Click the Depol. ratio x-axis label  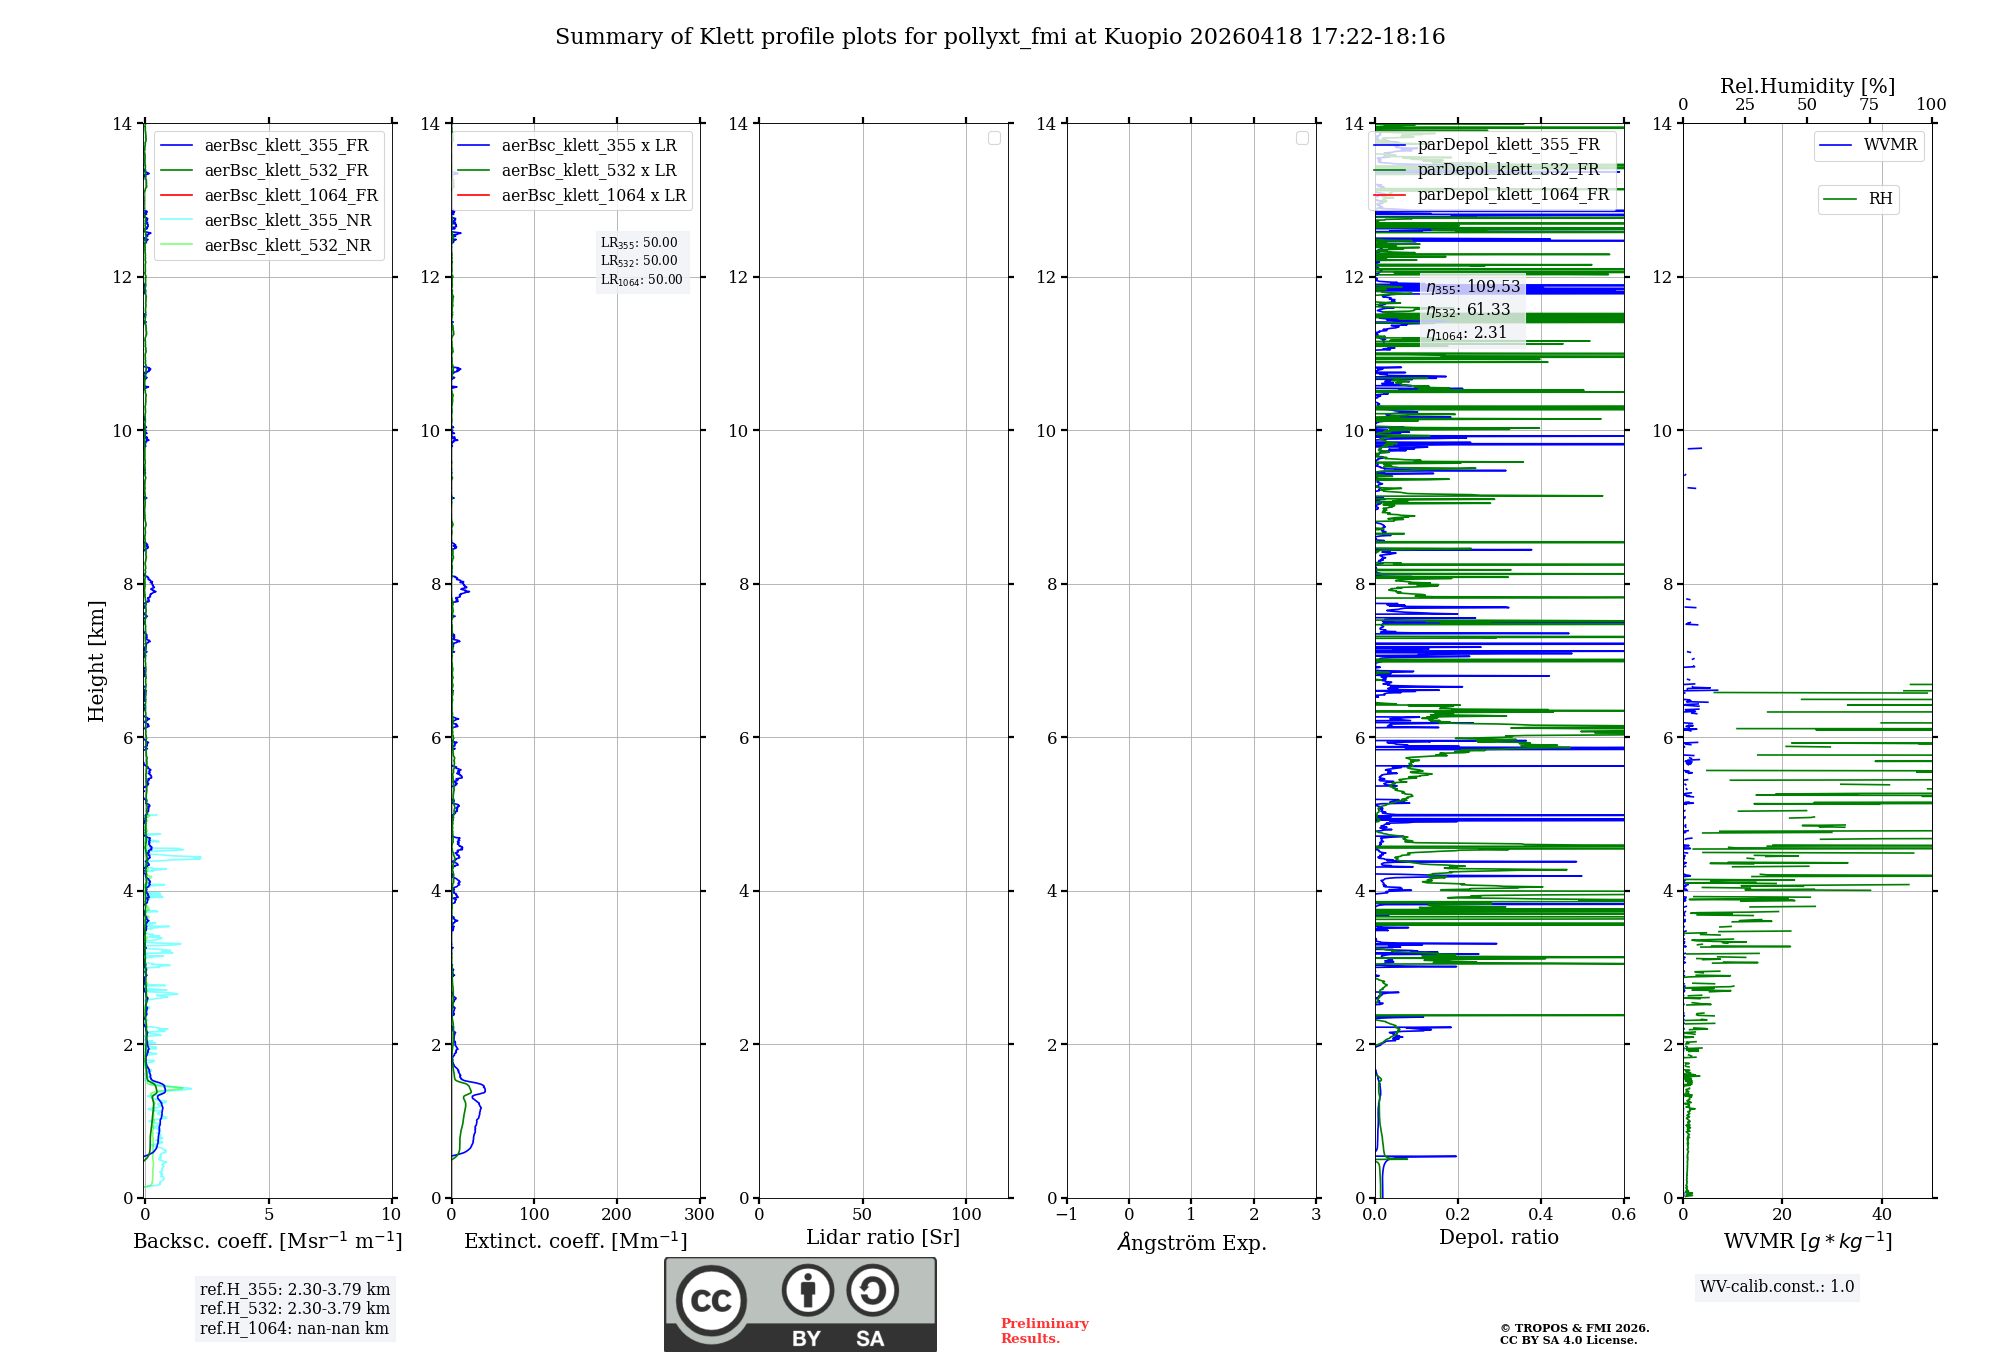[x=1498, y=1237]
